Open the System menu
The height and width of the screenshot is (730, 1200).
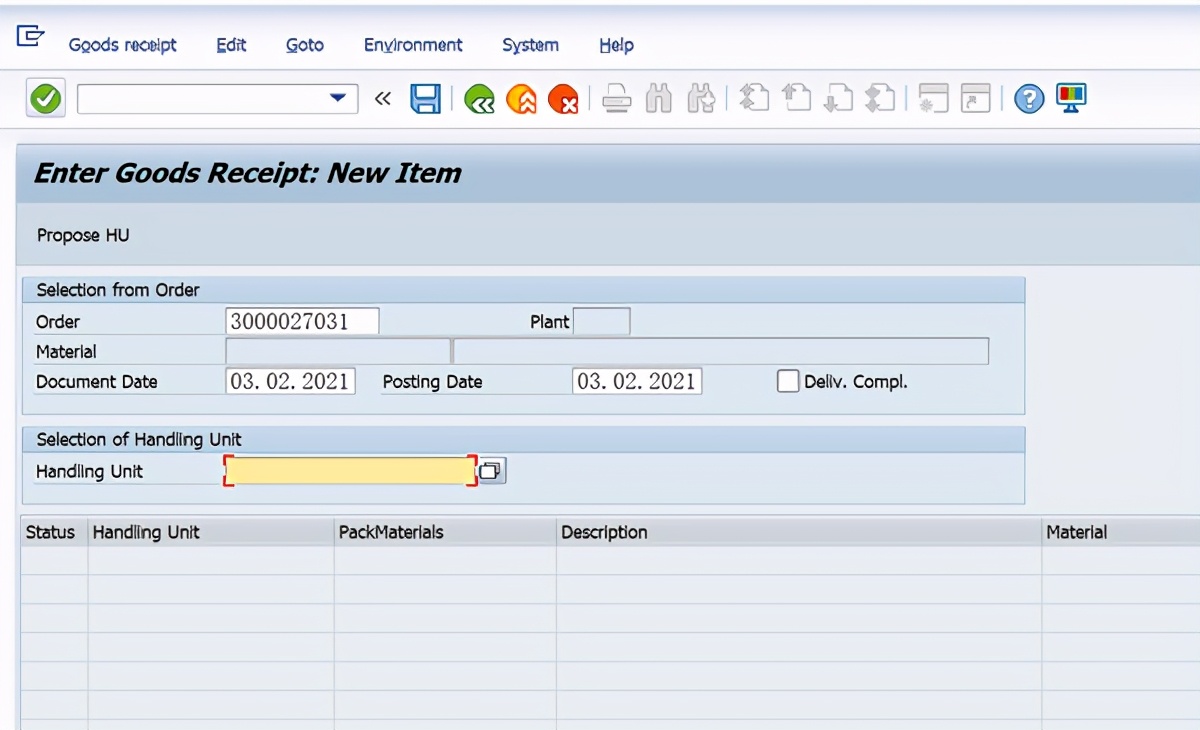(530, 45)
